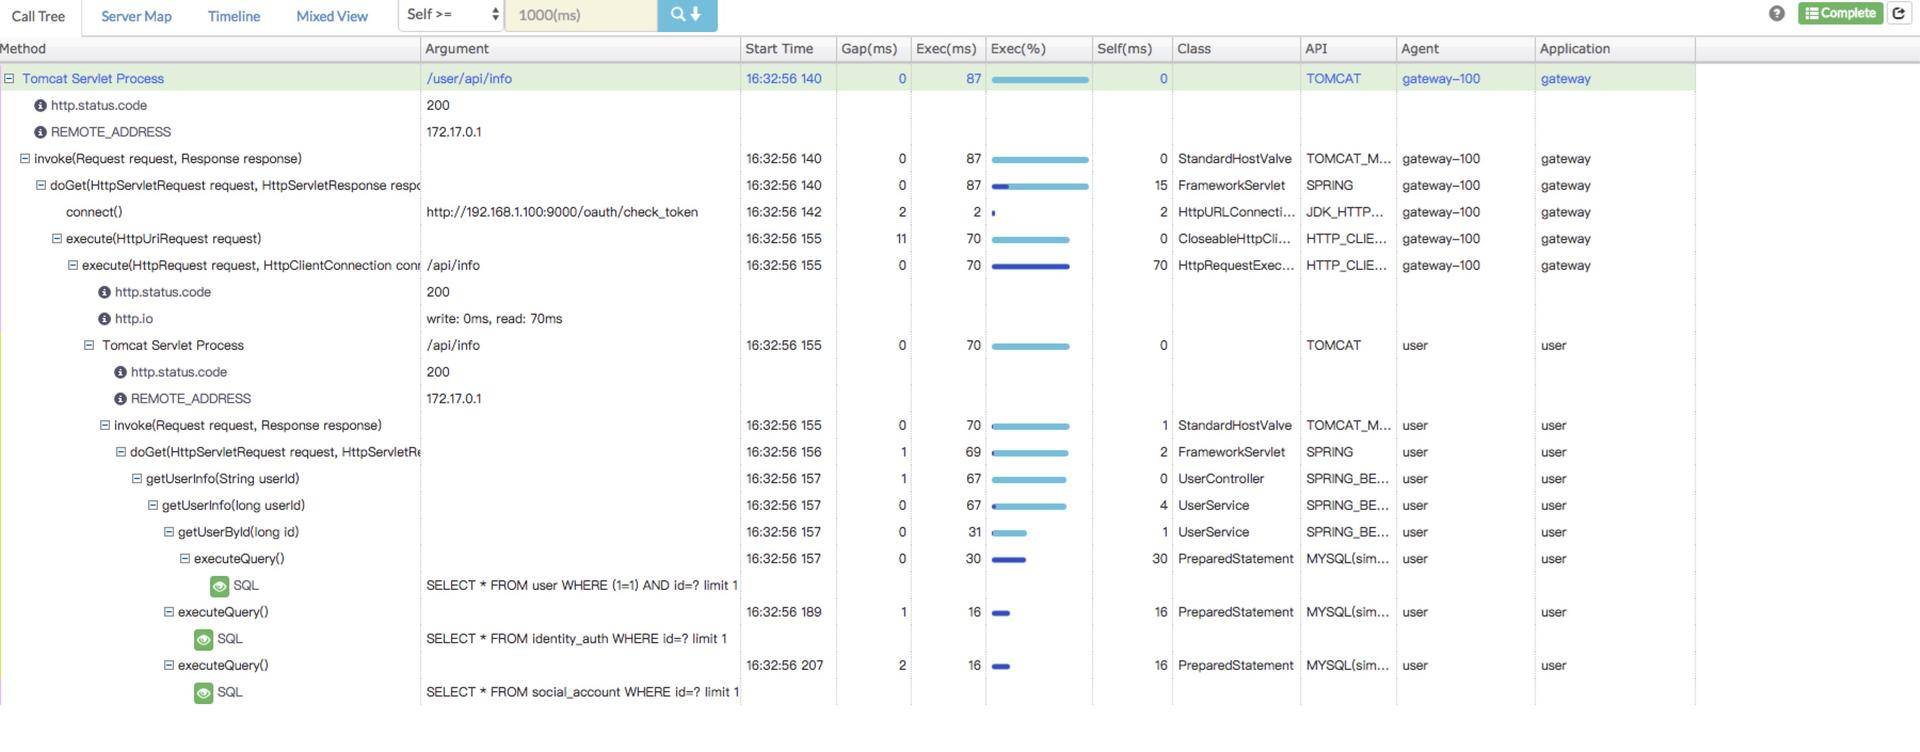The image size is (1920, 752).
Task: Click info icon next to first http.status.code
Action: pos(40,105)
